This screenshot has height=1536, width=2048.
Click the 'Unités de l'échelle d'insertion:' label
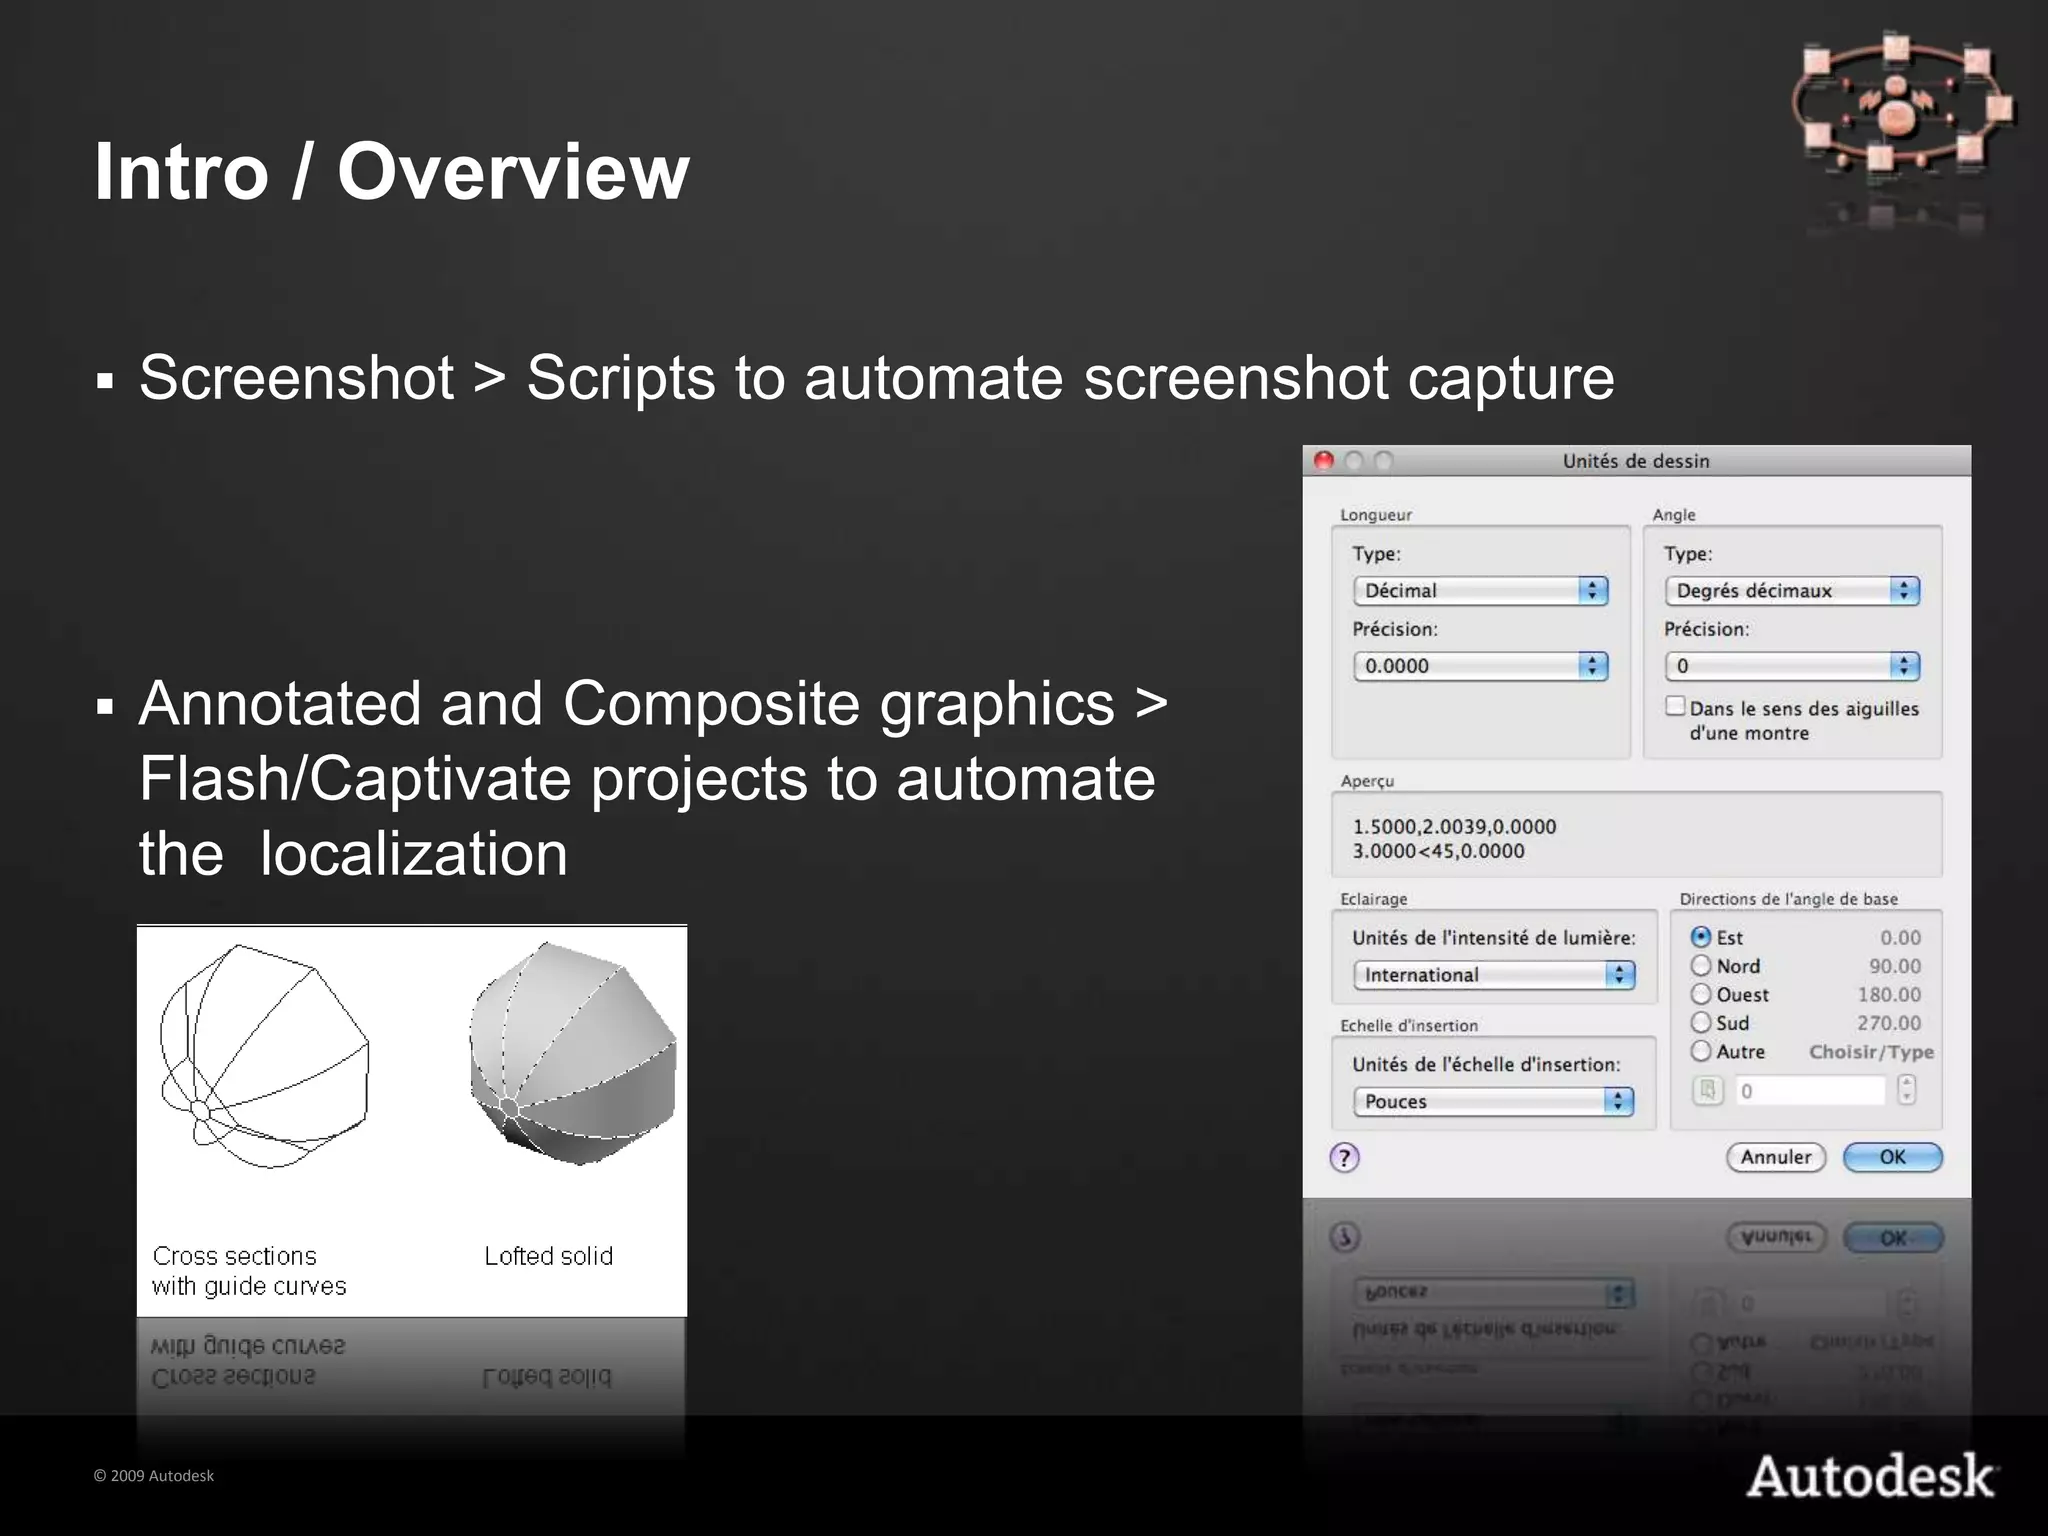pyautogui.click(x=1486, y=1065)
